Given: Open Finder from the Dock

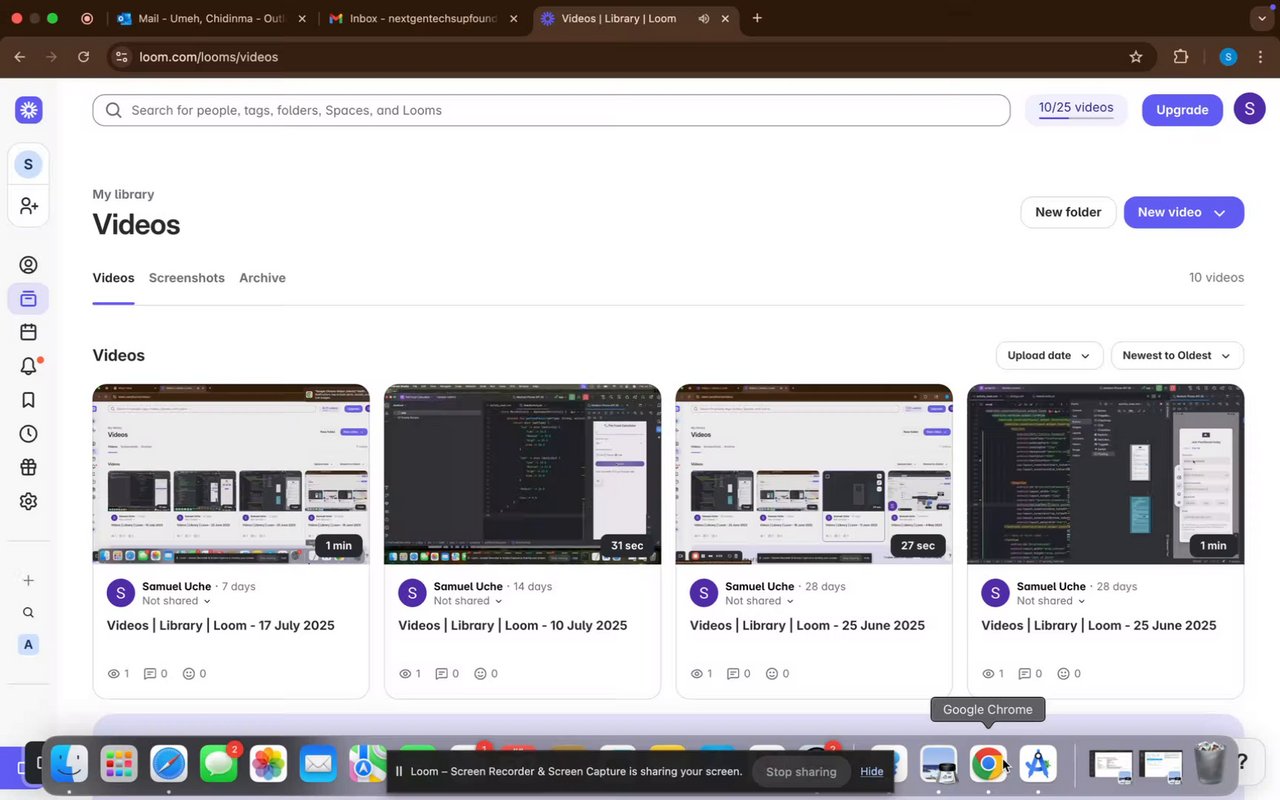Looking at the screenshot, I should tap(69, 764).
